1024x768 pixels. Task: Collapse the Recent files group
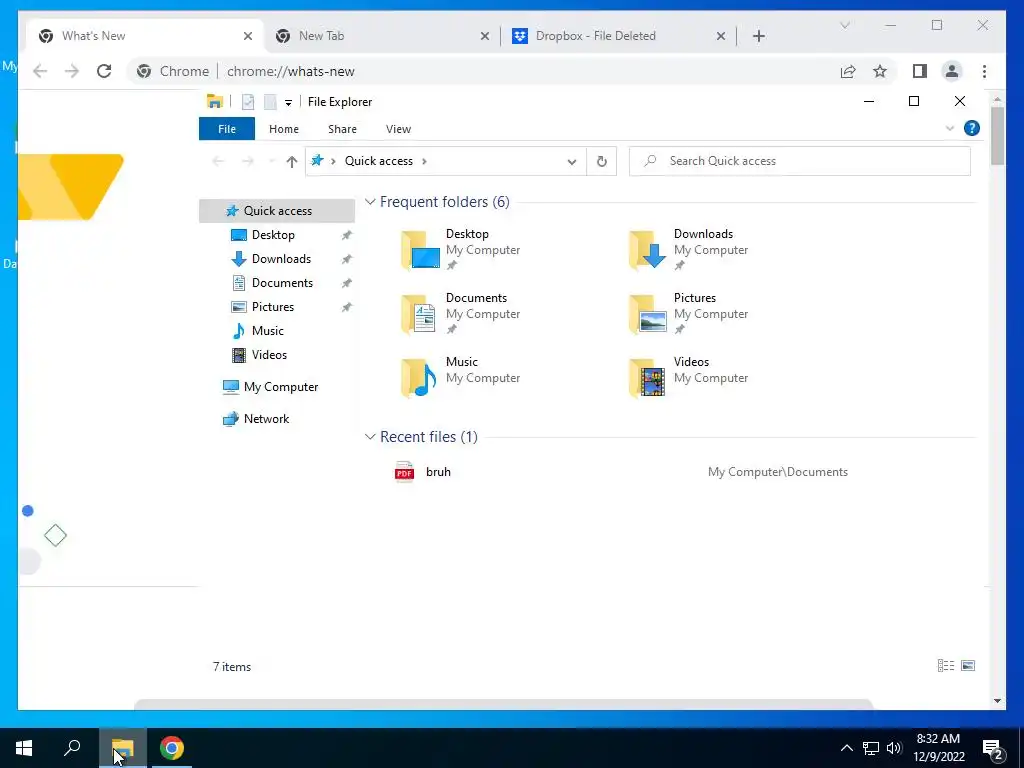pos(370,437)
